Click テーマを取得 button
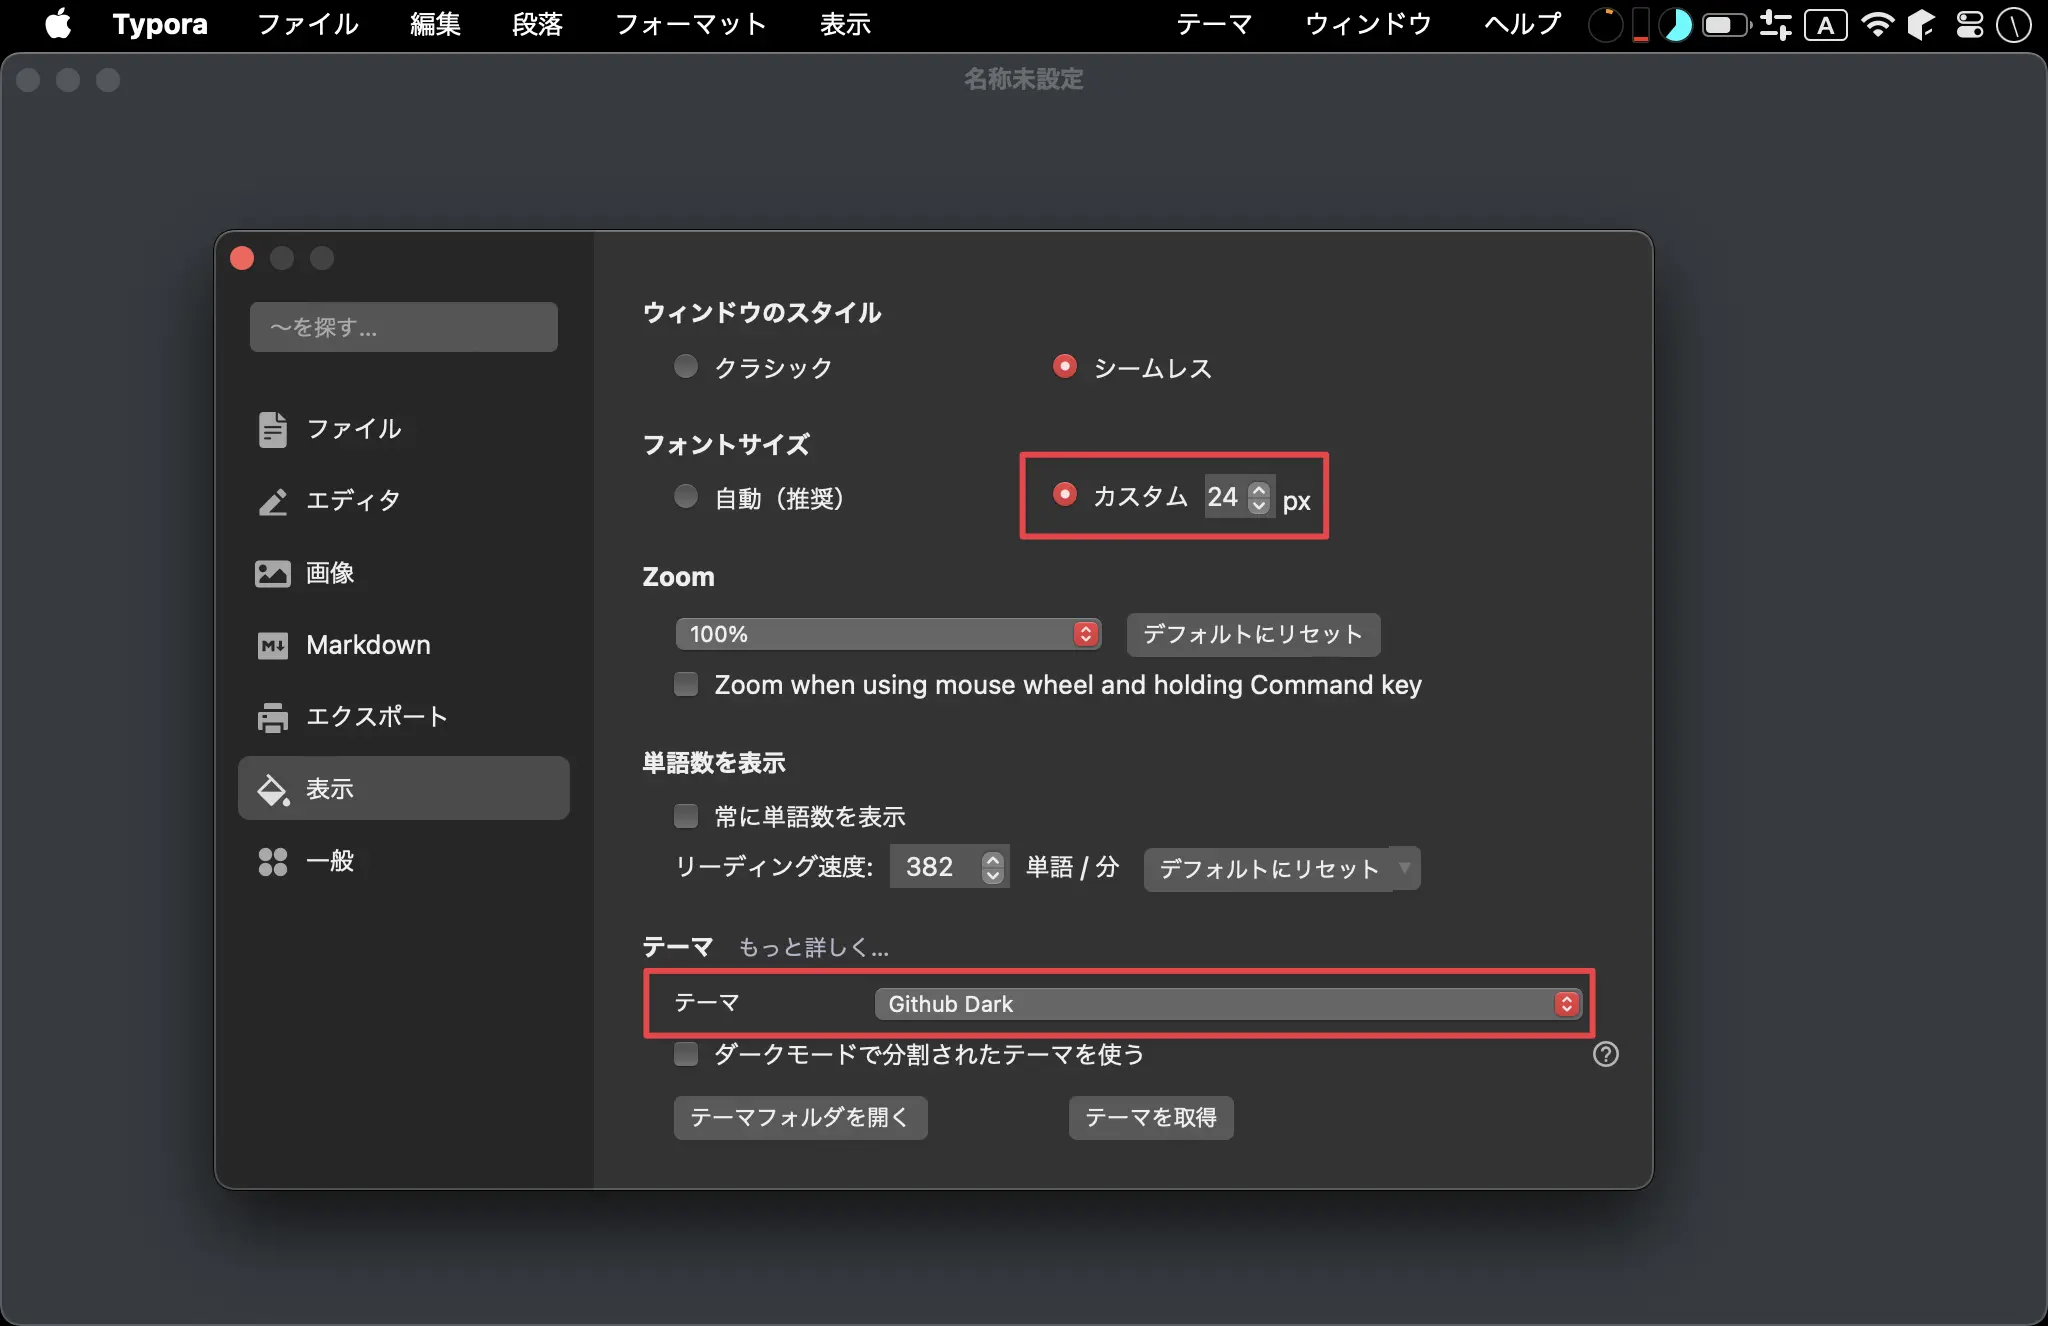The height and width of the screenshot is (1326, 2048). pos(1151,1117)
